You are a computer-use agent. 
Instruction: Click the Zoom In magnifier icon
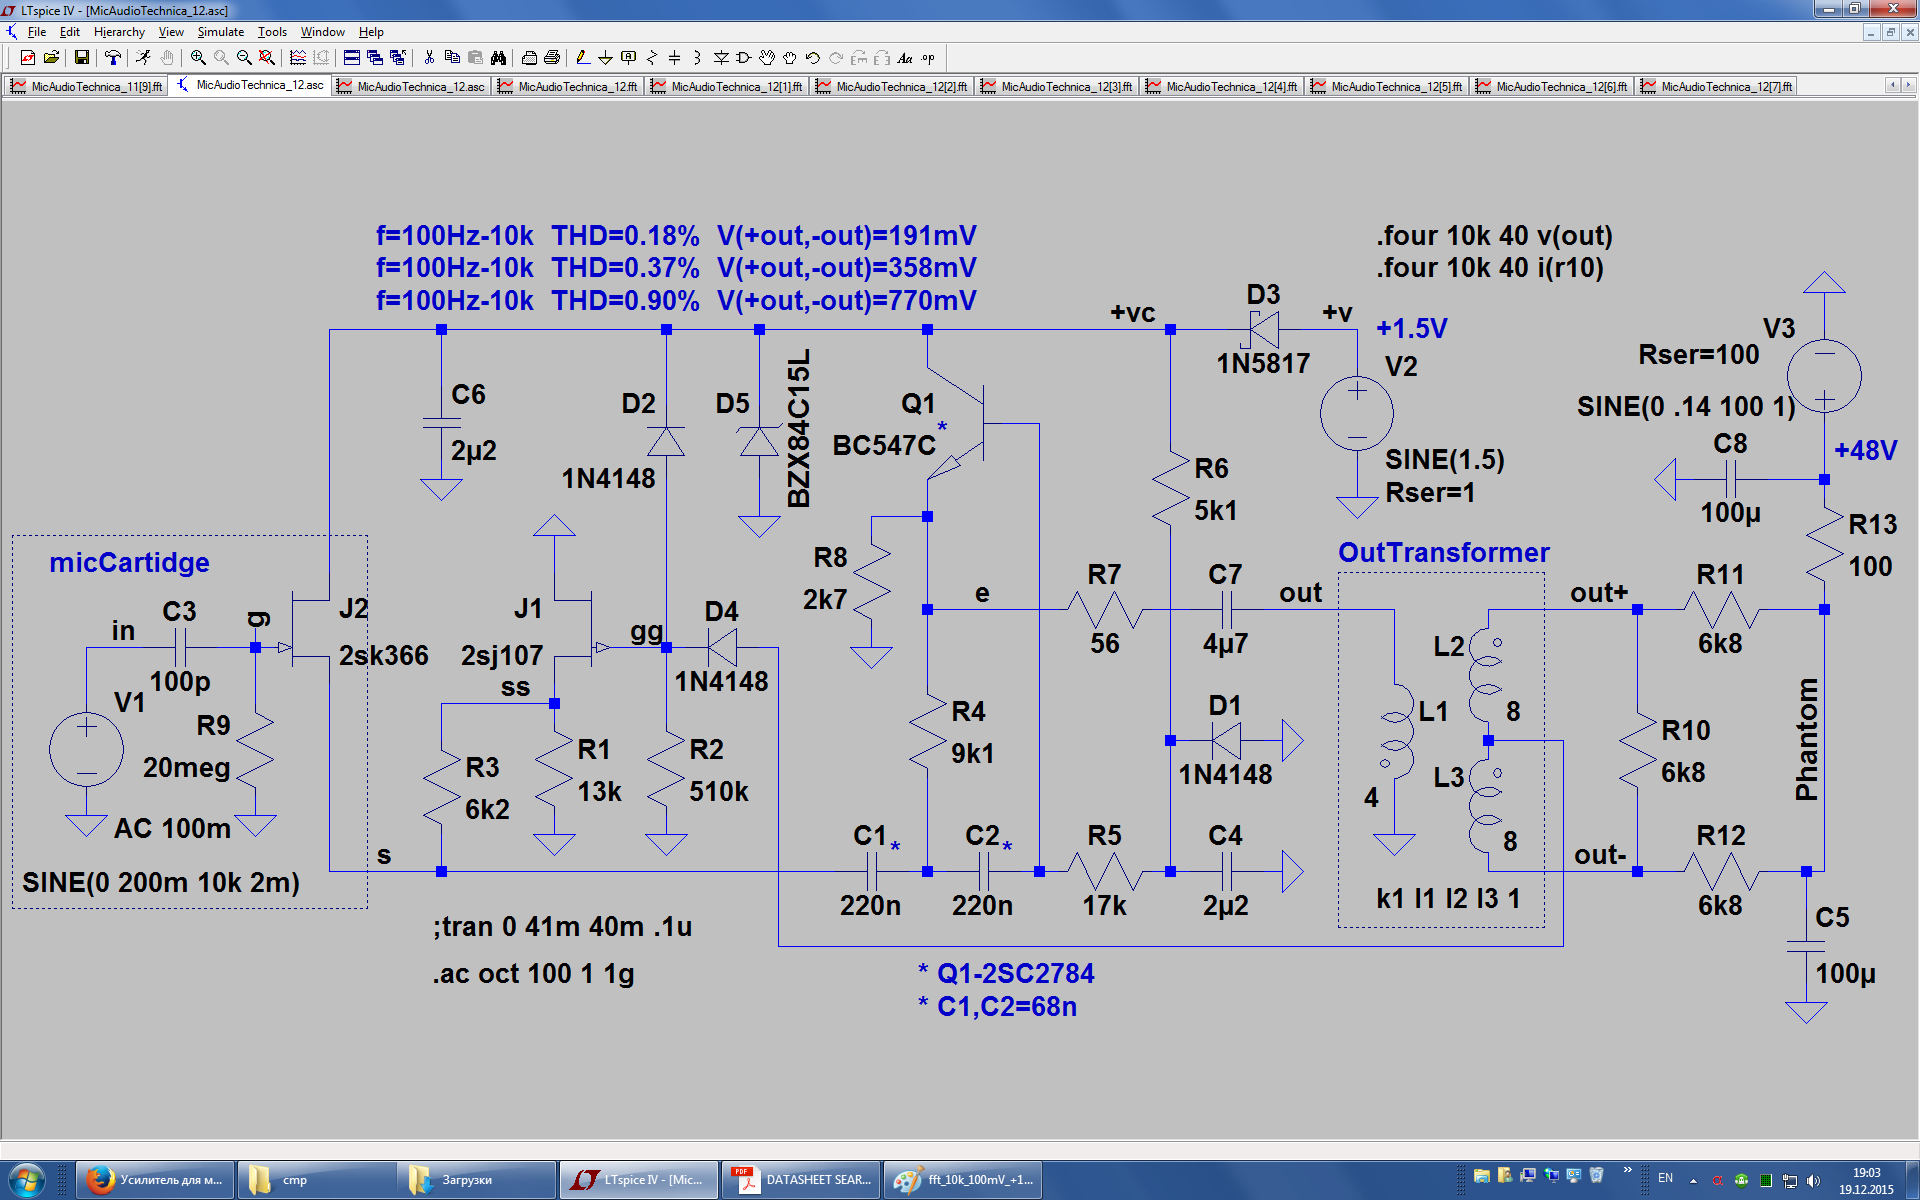tap(198, 58)
